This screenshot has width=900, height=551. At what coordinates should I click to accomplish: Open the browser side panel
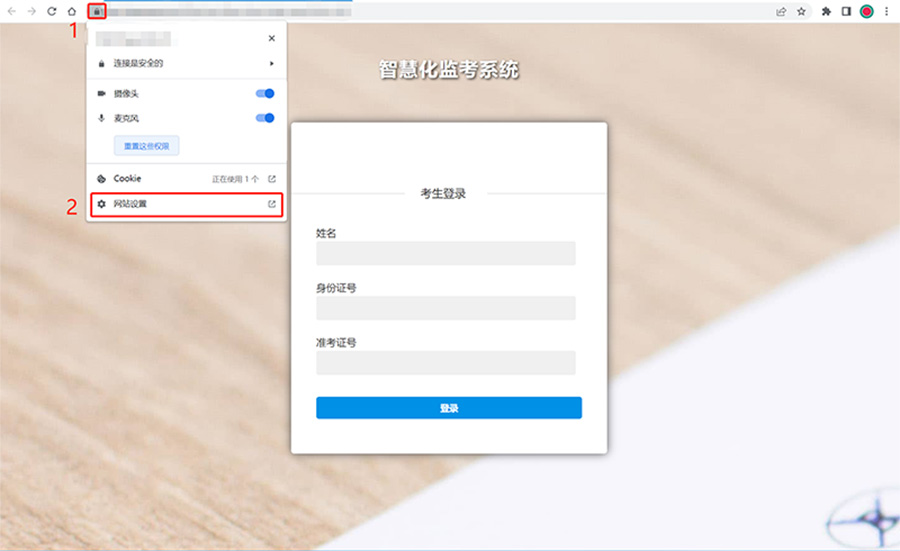coord(846,11)
